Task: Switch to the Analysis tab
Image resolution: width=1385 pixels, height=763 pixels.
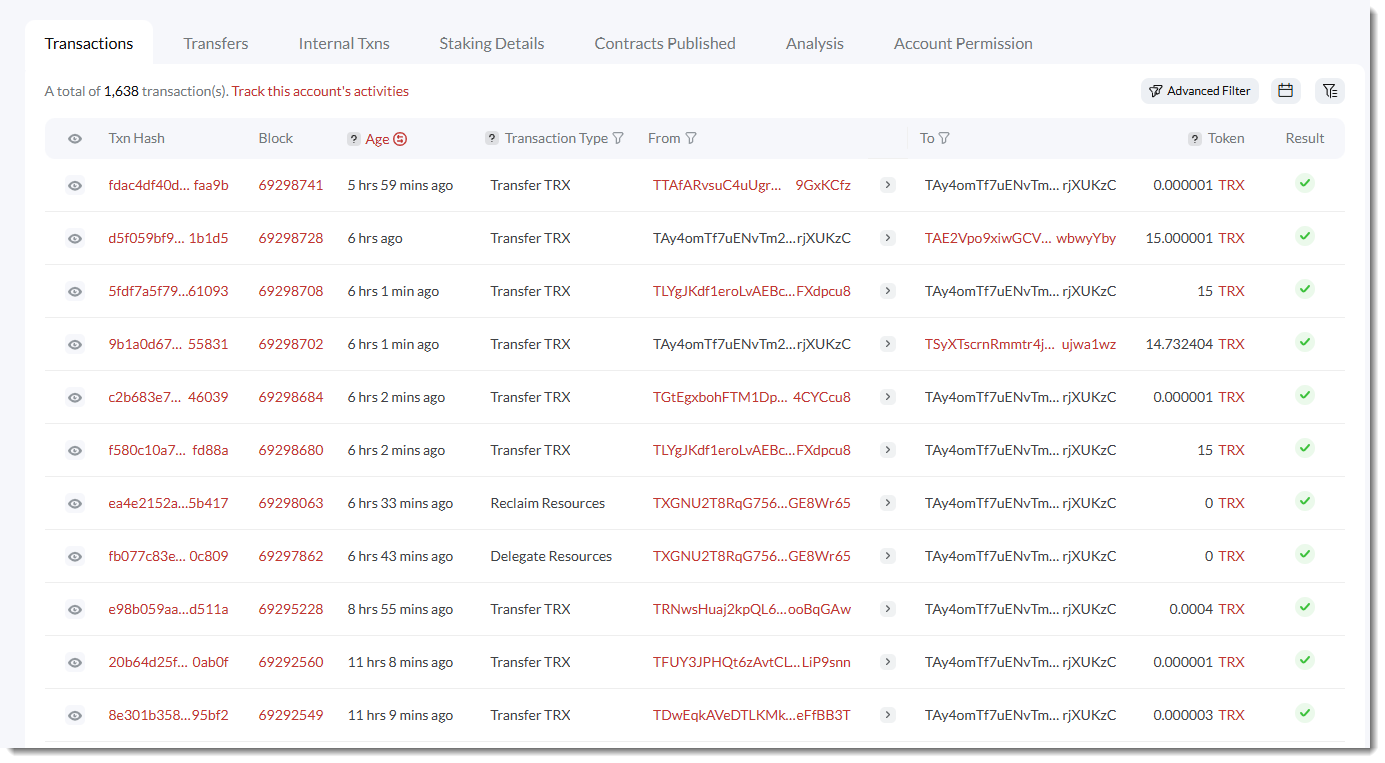Action: pyautogui.click(x=815, y=44)
